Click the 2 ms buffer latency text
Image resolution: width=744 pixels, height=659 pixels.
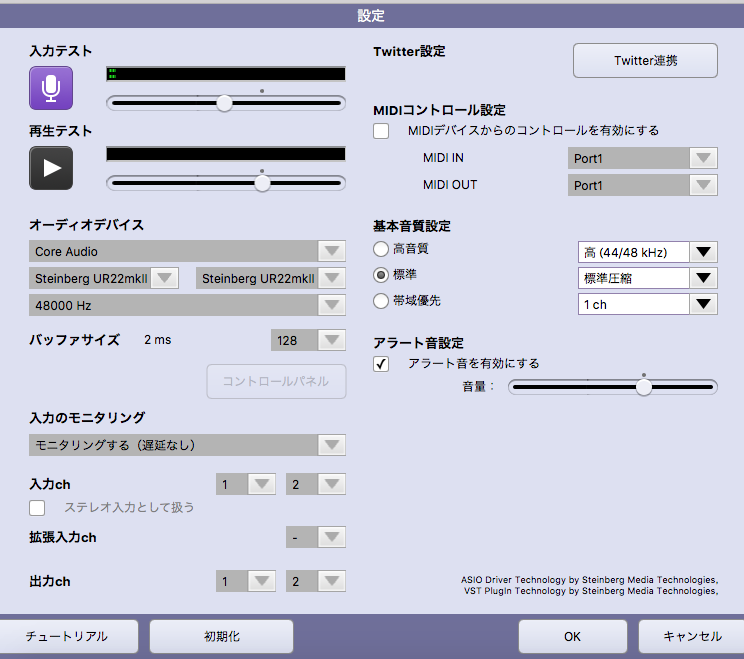click(158, 340)
